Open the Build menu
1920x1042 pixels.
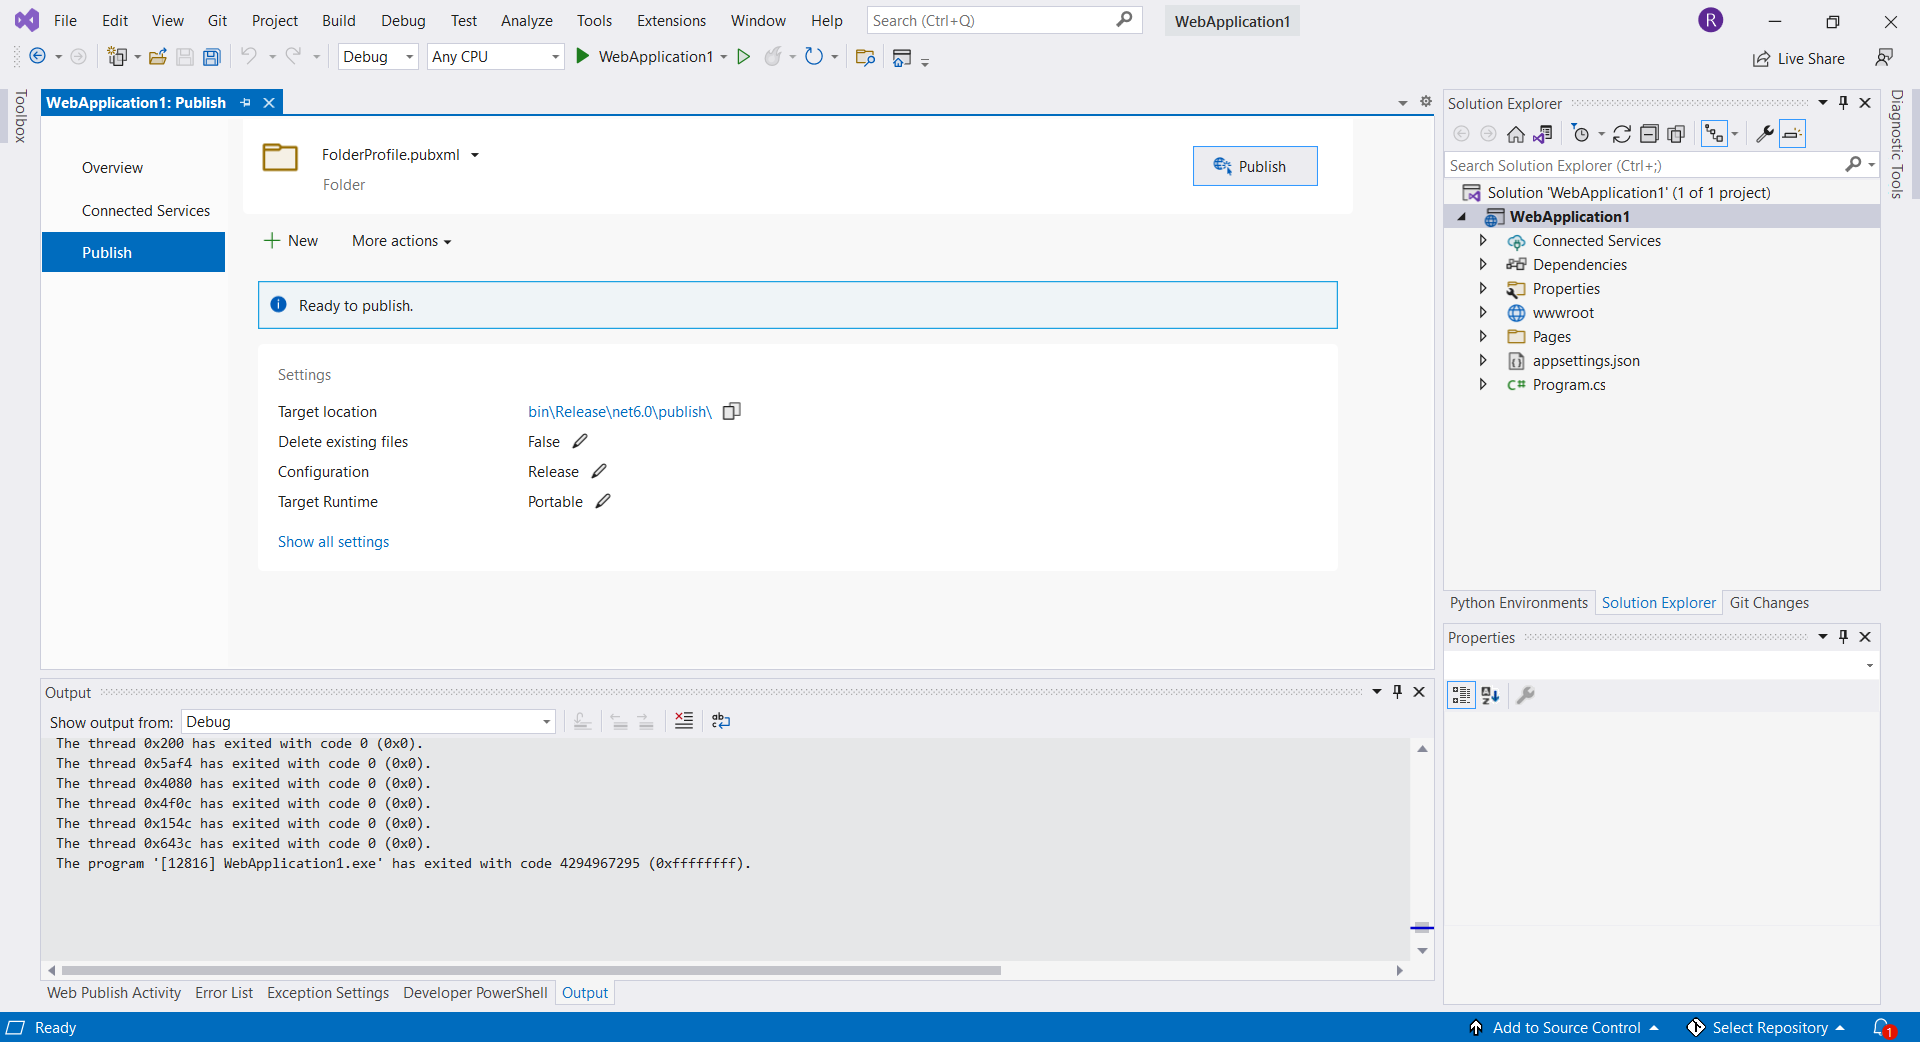339,21
